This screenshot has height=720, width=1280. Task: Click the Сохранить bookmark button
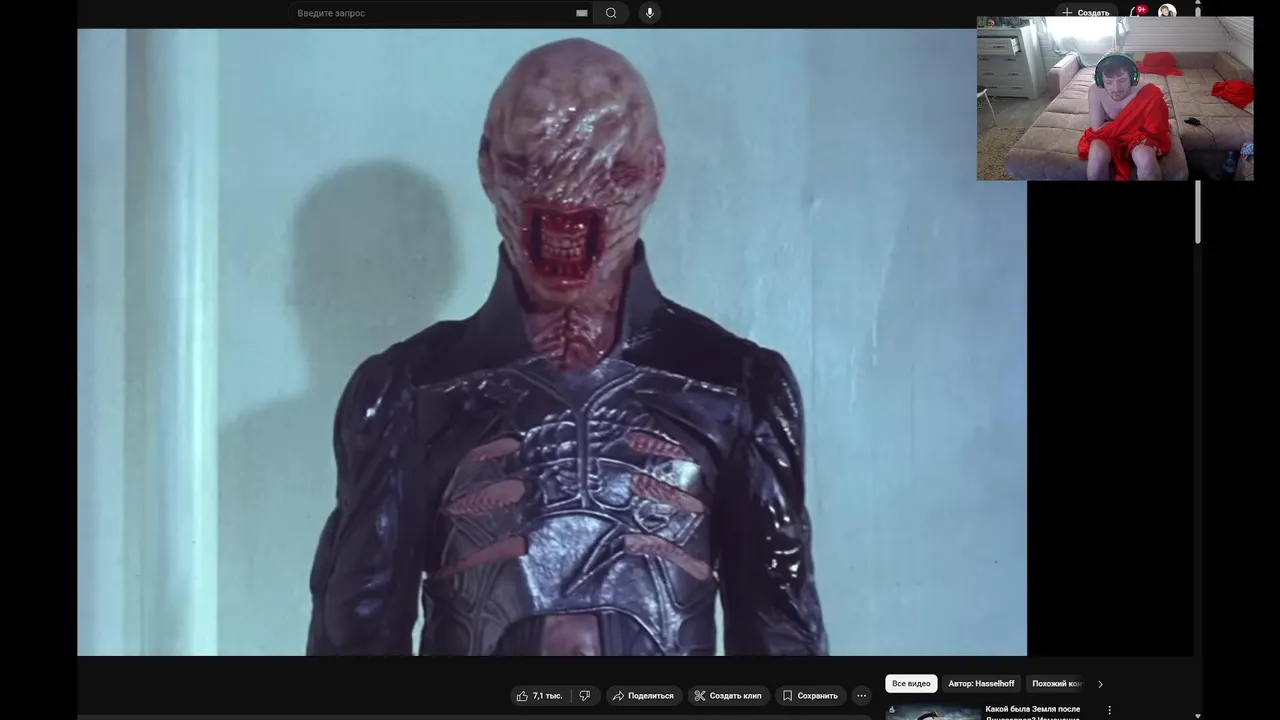point(810,696)
